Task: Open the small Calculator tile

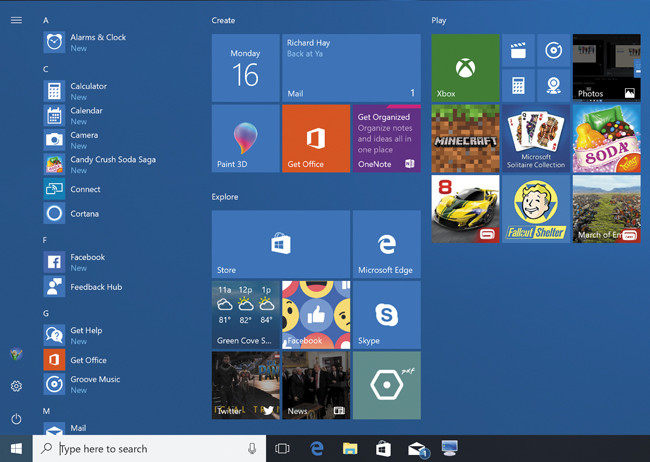Action: point(518,86)
